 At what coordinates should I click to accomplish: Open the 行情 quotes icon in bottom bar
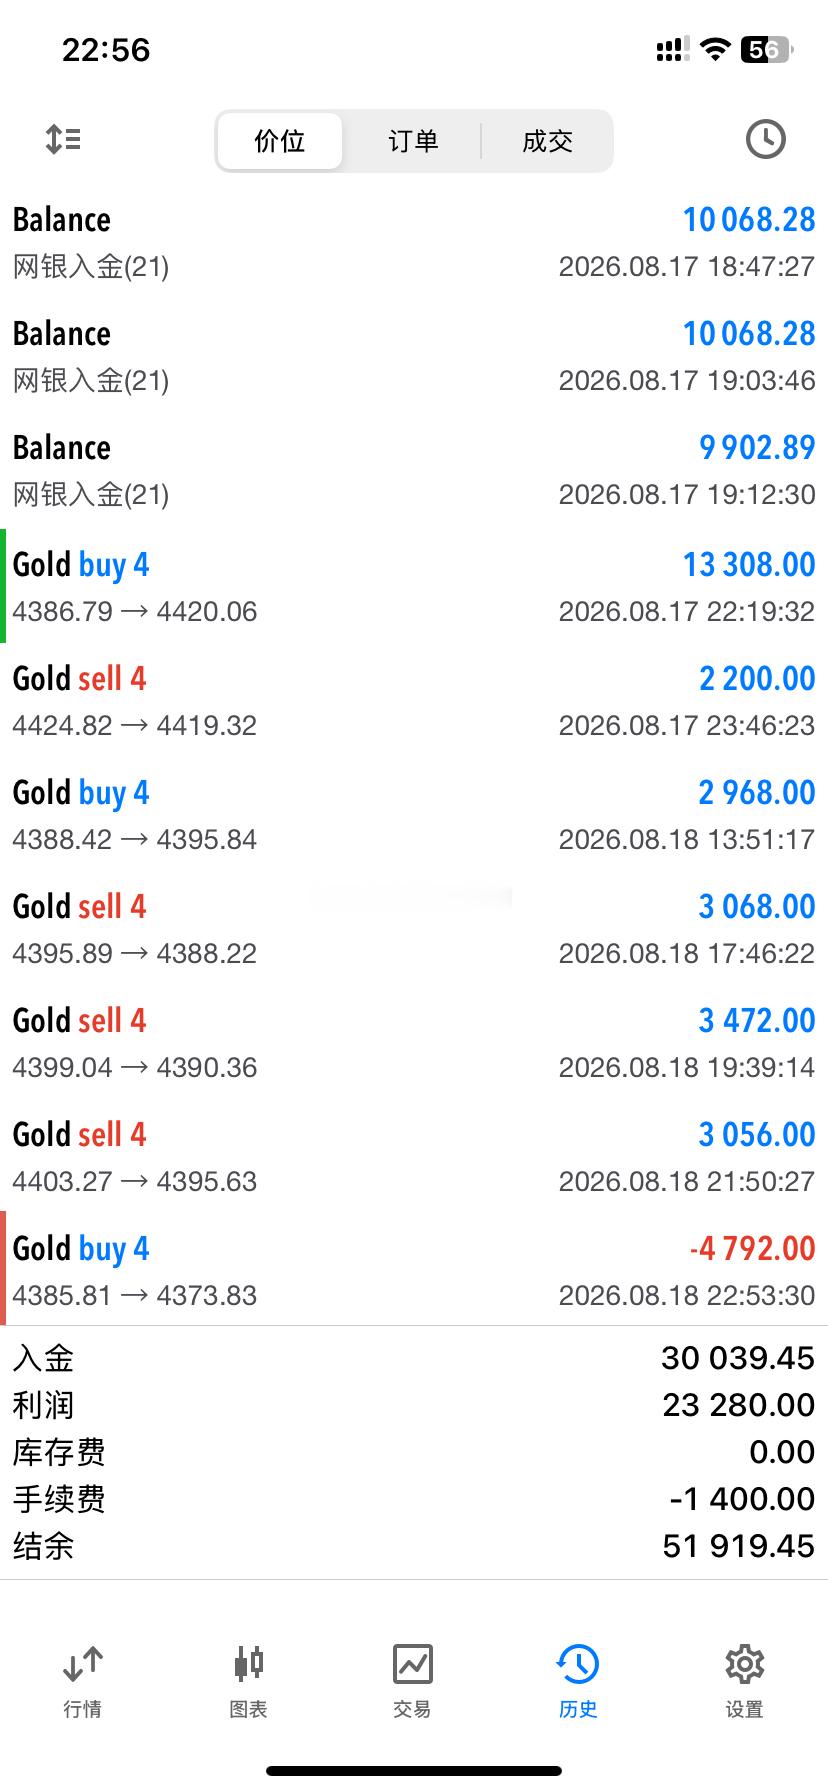[83, 1664]
